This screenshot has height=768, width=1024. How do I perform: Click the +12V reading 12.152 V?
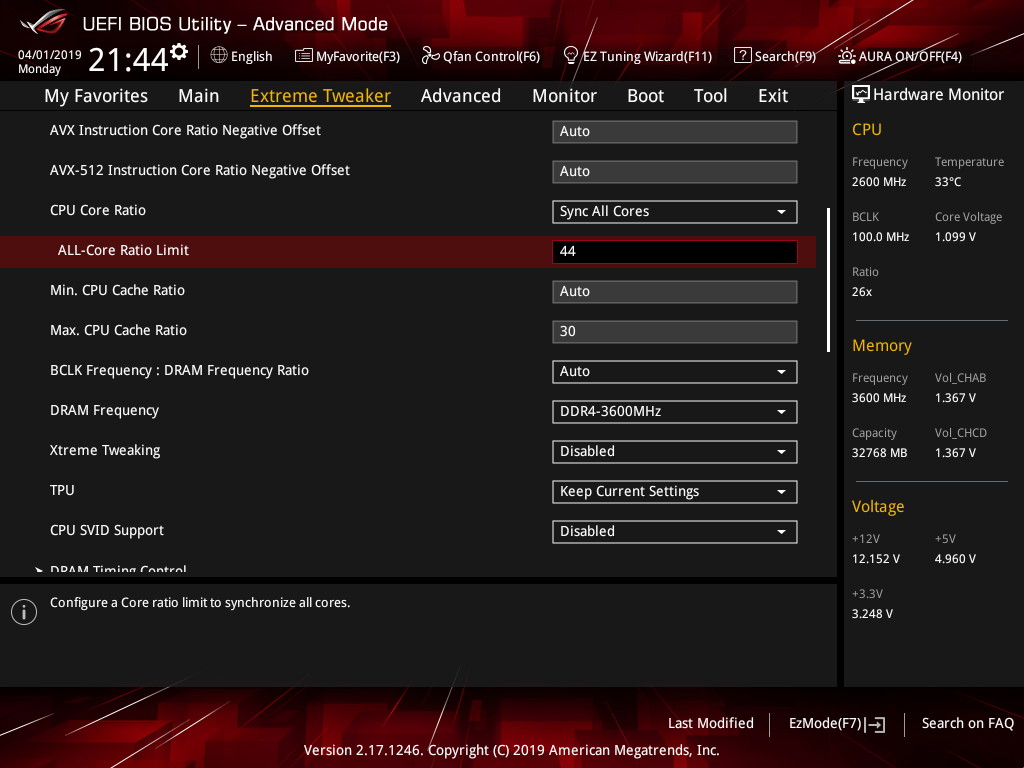coord(876,558)
